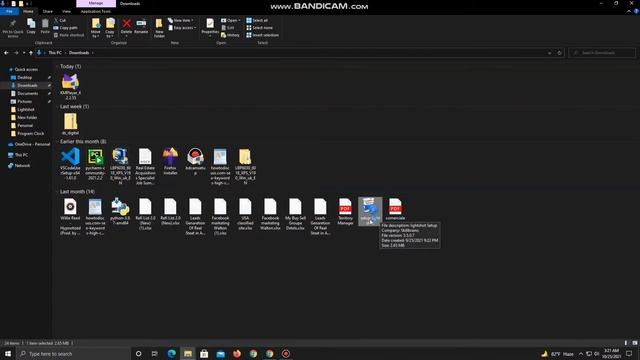This screenshot has height=360, width=640.
Task: Click the Refresh button beside address bar
Action: click(559, 53)
